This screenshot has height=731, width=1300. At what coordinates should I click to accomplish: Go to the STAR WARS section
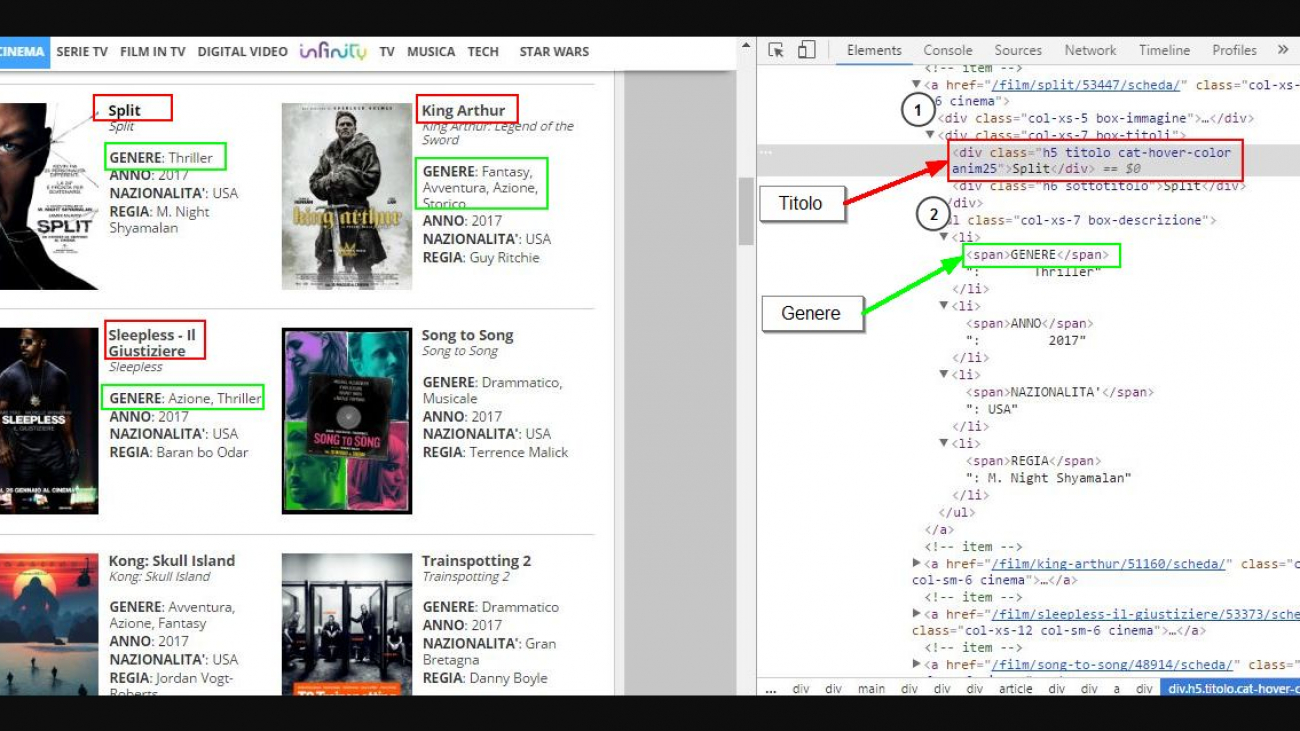553,52
